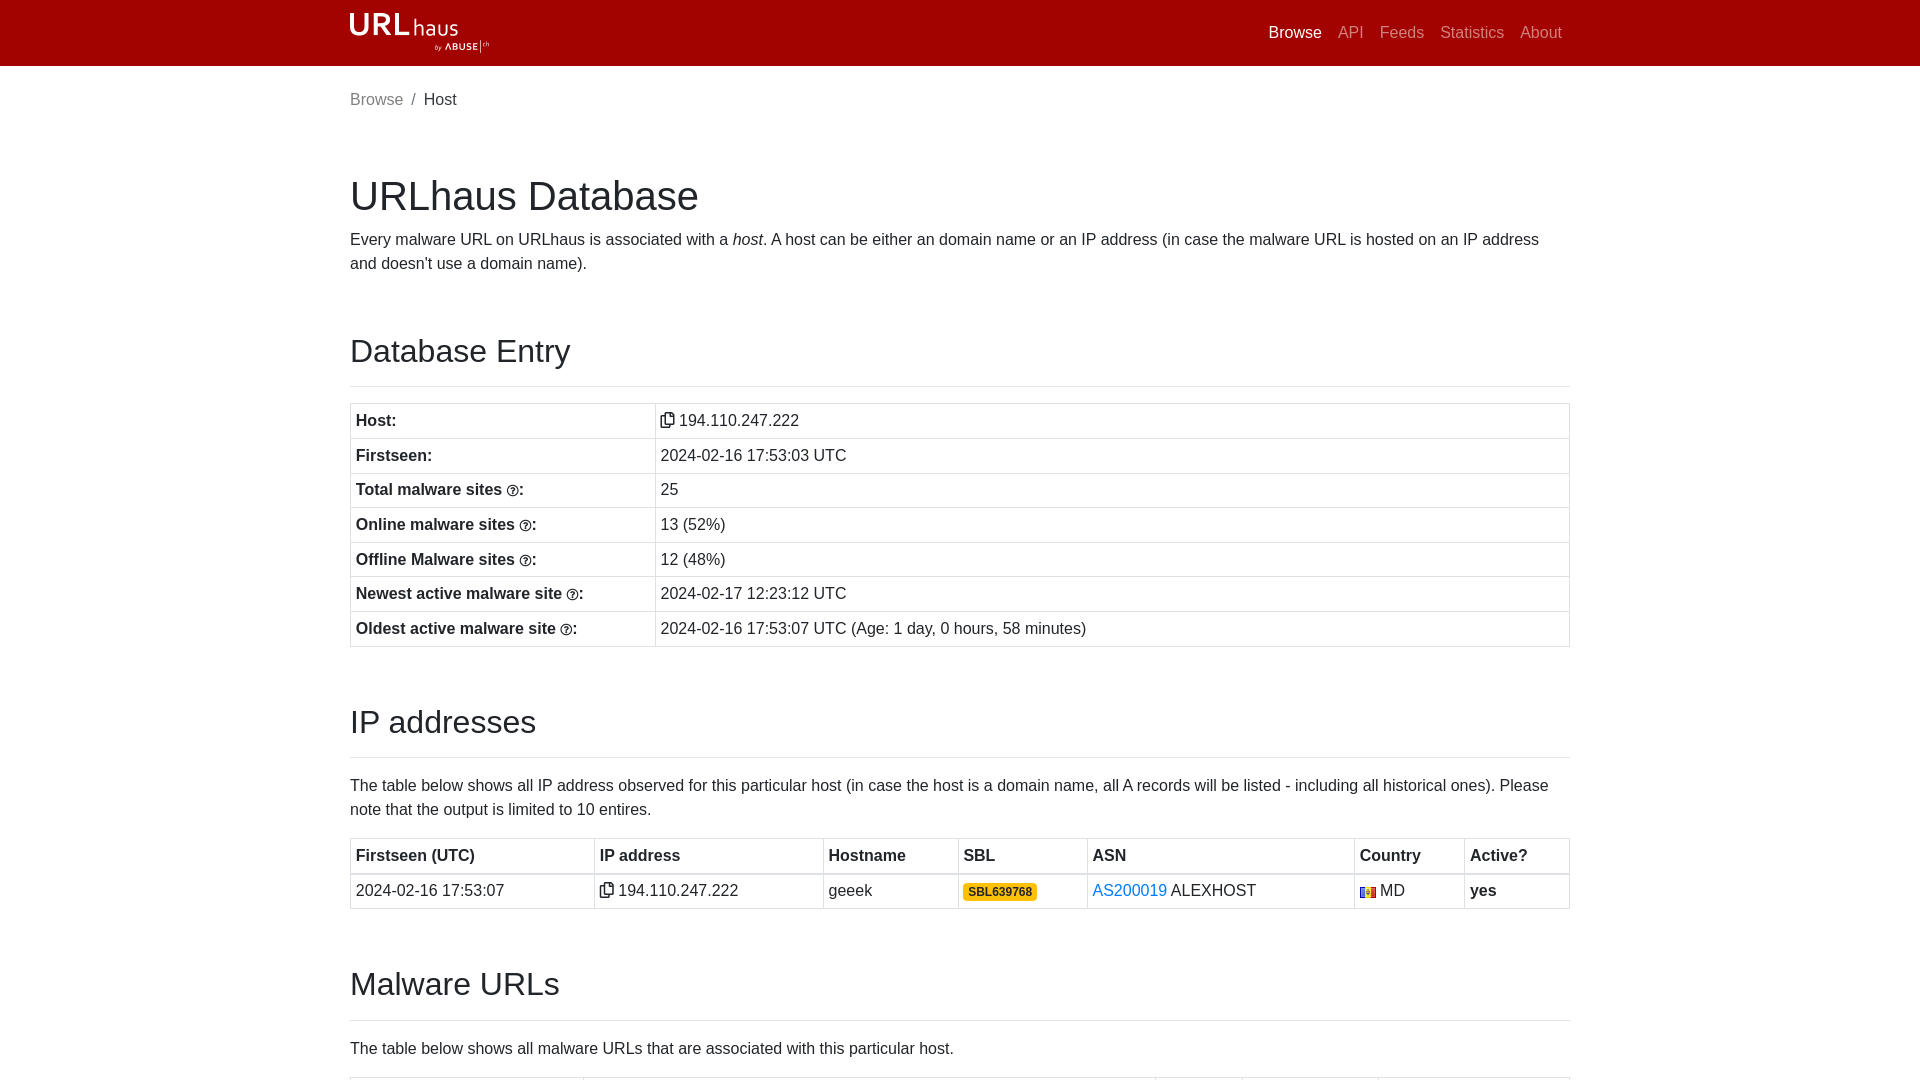The height and width of the screenshot is (1080, 1920).
Task: Click the Database Entry heading
Action: 460,352
